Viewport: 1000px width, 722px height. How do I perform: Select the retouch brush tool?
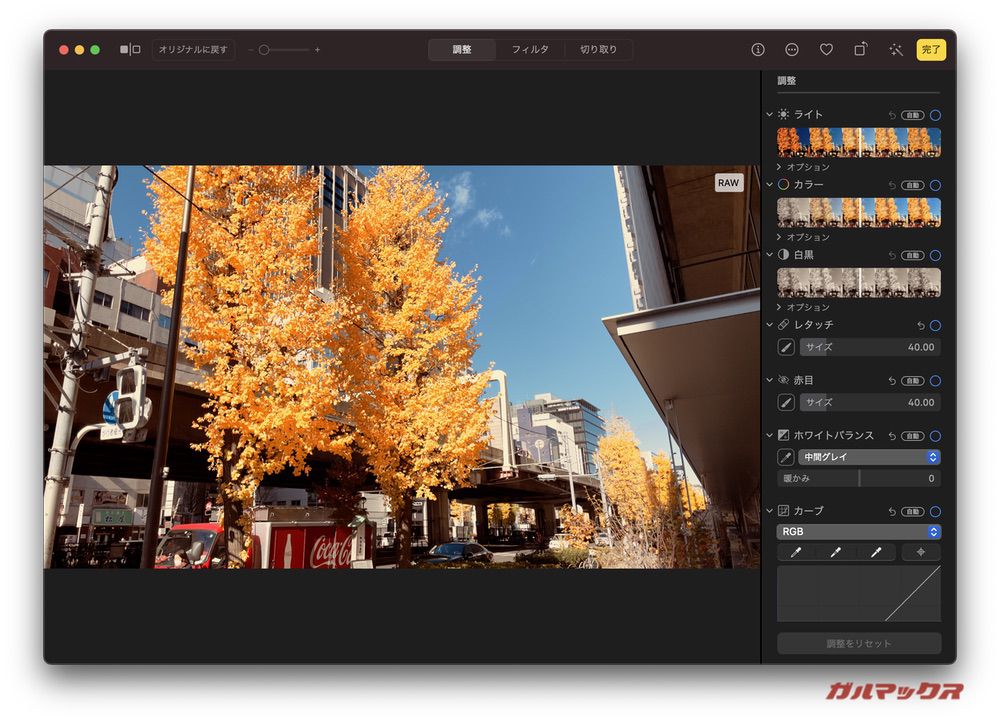pyautogui.click(x=787, y=347)
